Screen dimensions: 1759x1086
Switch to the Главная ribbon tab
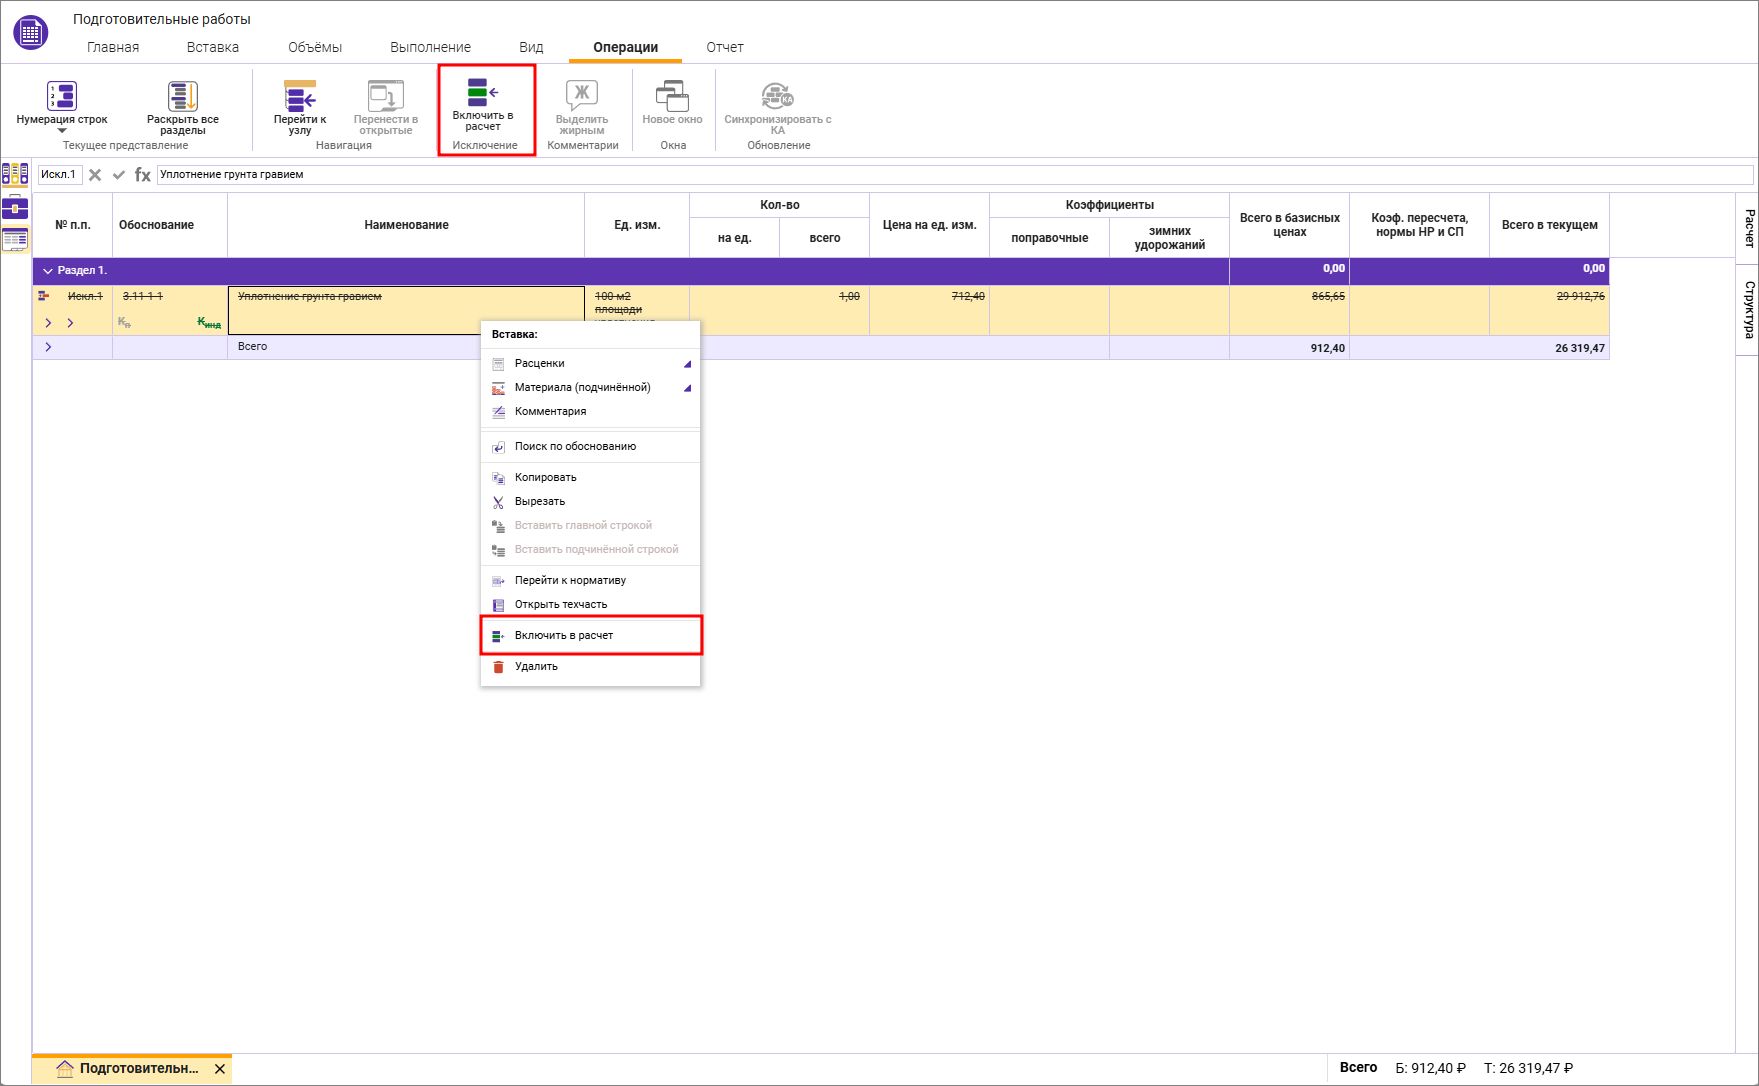[x=113, y=47]
